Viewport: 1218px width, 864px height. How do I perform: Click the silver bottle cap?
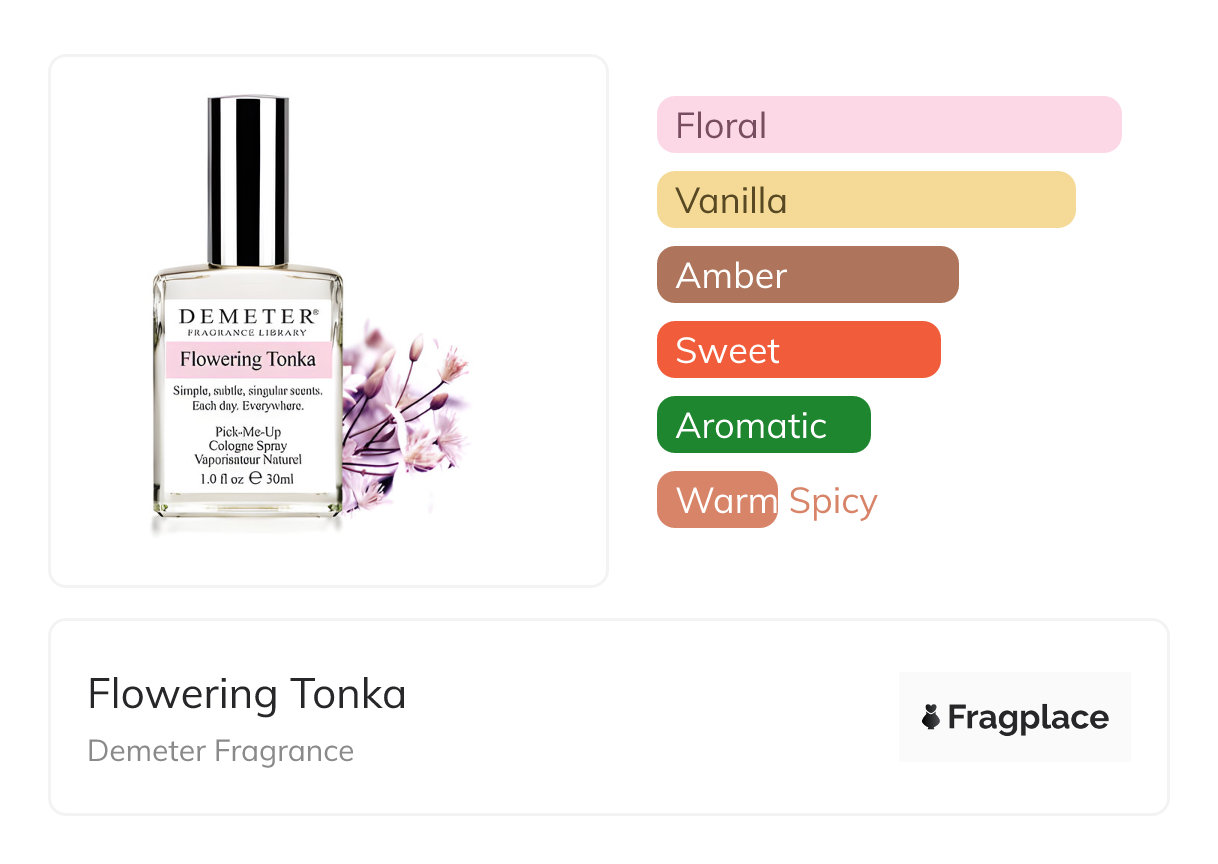pos(248,182)
